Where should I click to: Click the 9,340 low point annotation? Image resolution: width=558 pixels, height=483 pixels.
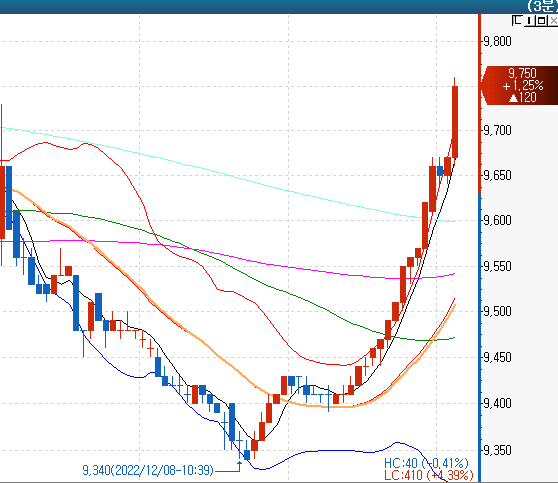[148, 470]
